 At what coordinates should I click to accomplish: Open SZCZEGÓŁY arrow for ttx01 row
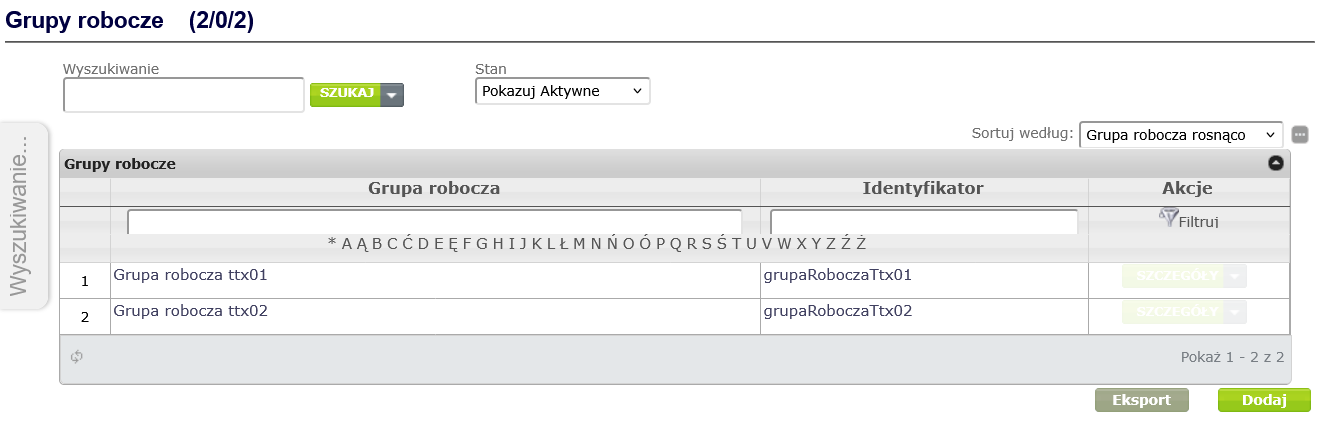coord(1237,276)
